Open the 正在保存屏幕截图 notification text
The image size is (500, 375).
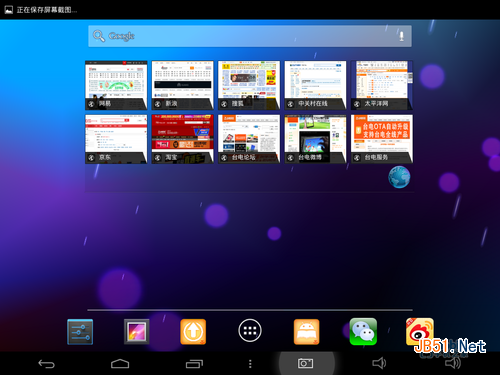tap(47, 10)
